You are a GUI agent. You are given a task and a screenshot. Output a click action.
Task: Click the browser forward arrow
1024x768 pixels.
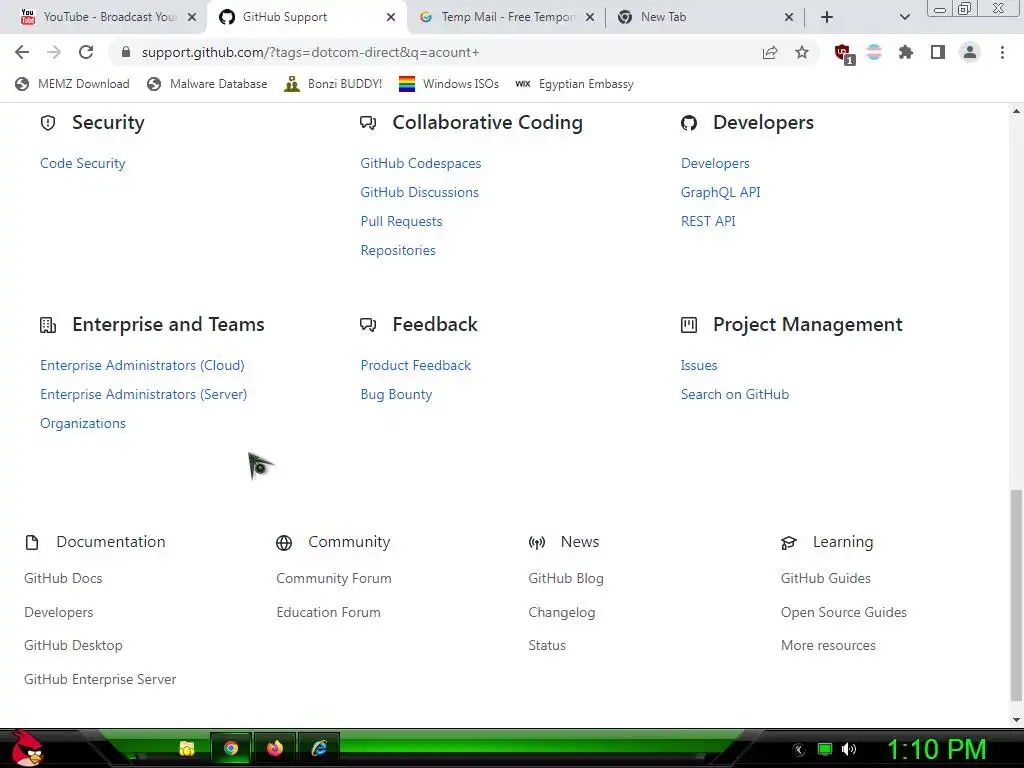click(54, 52)
